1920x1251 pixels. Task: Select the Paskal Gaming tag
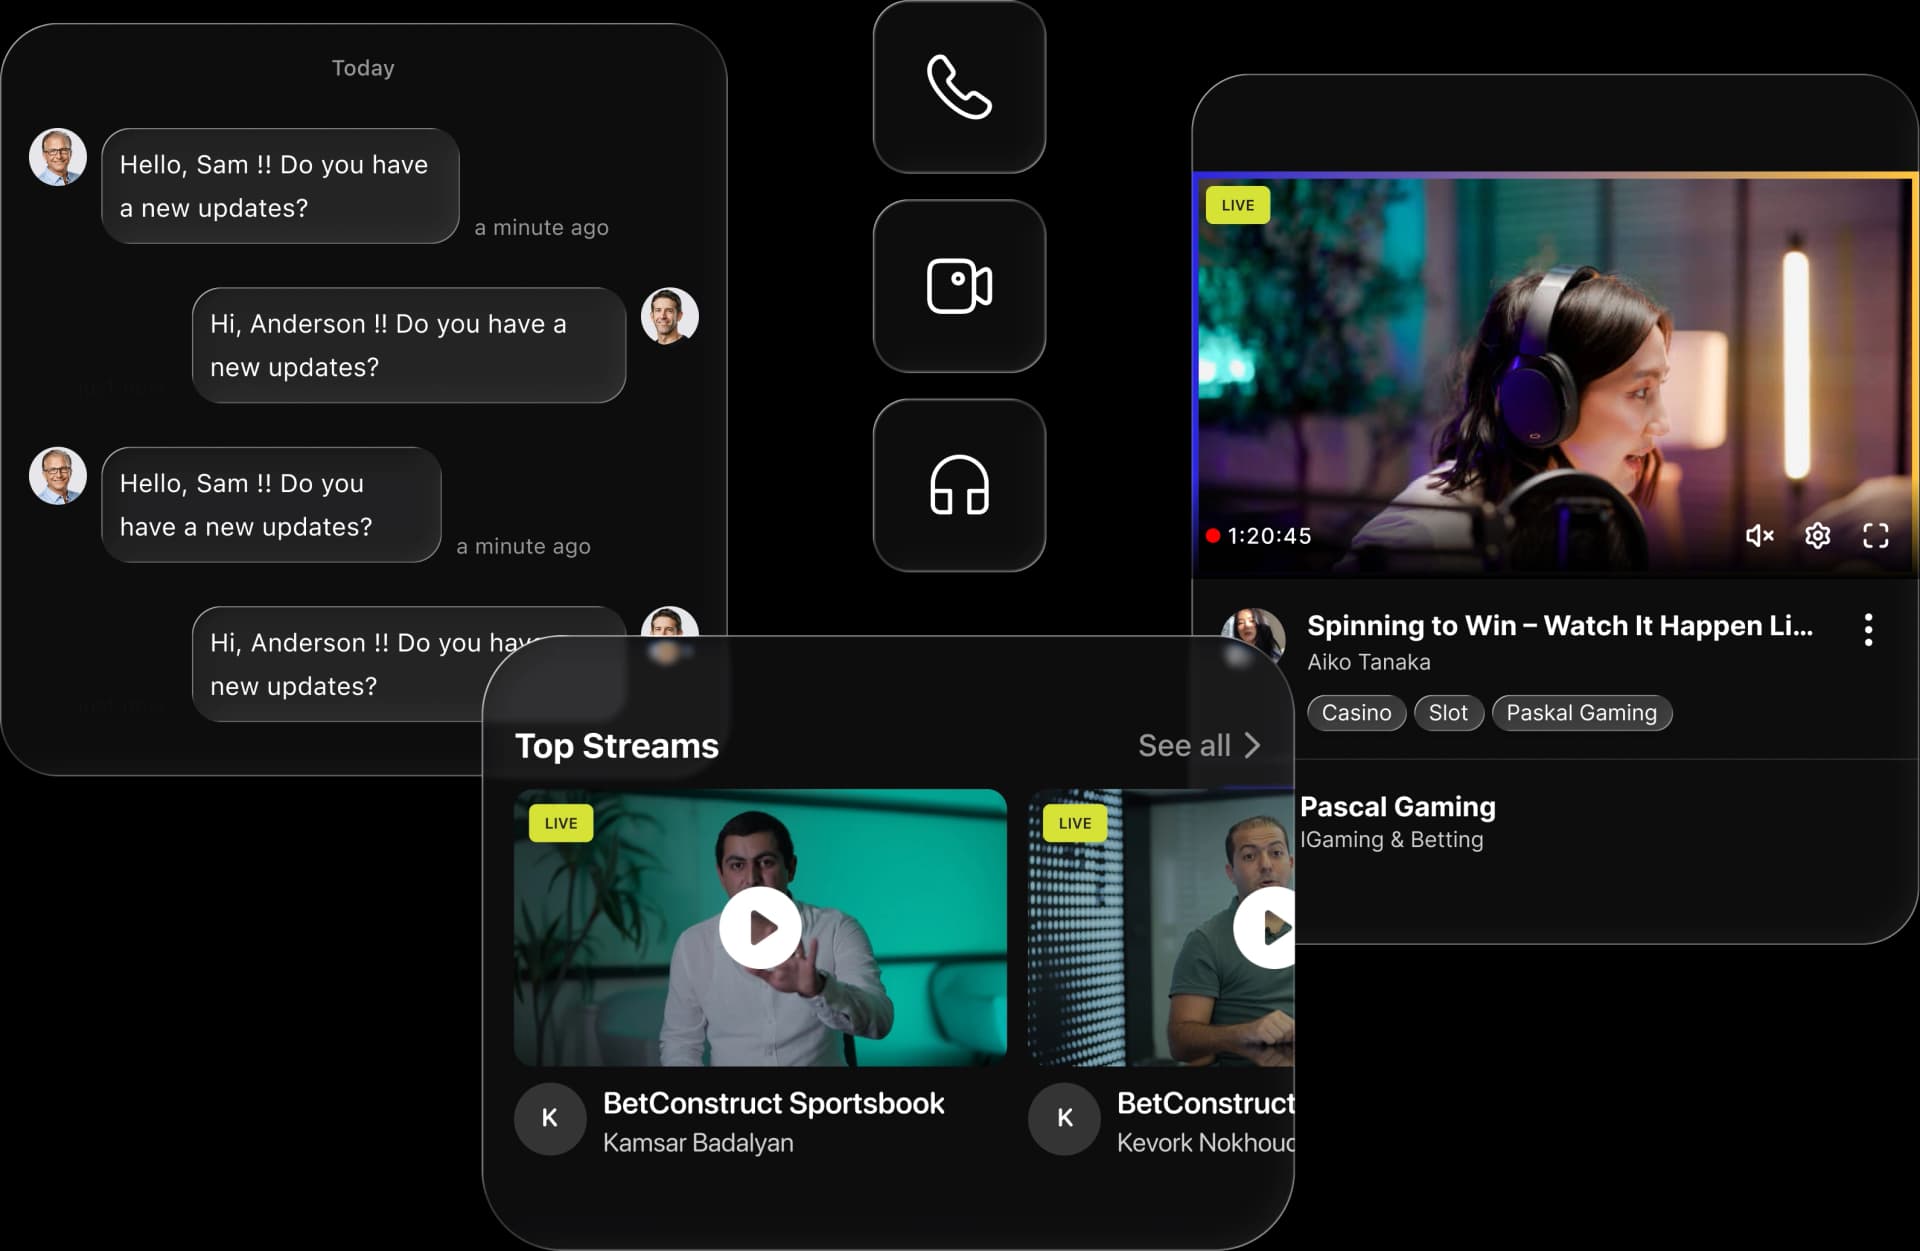(x=1581, y=713)
